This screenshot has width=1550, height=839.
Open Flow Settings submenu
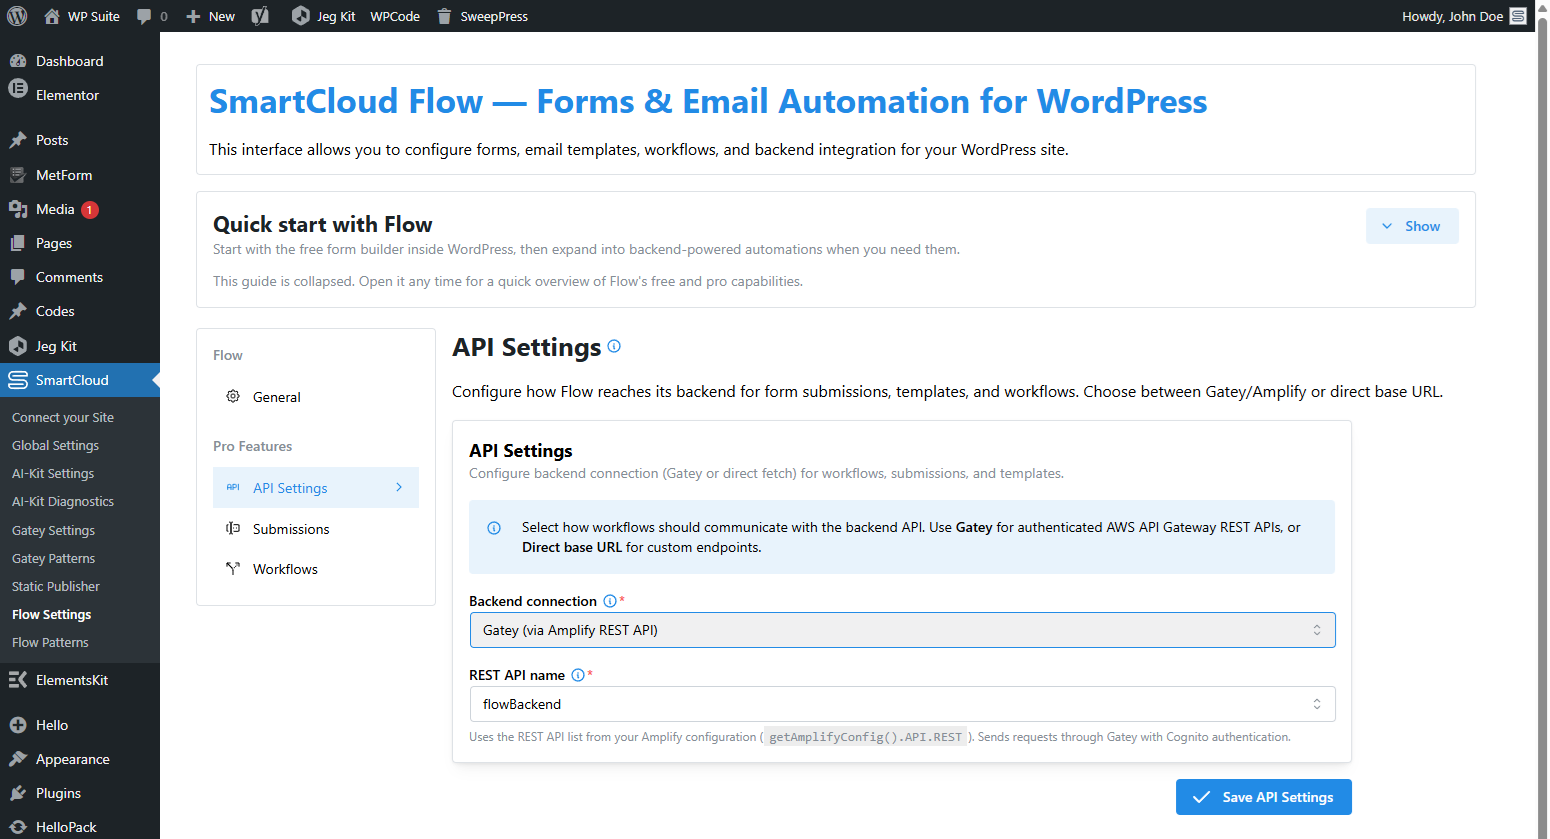[x=51, y=614]
